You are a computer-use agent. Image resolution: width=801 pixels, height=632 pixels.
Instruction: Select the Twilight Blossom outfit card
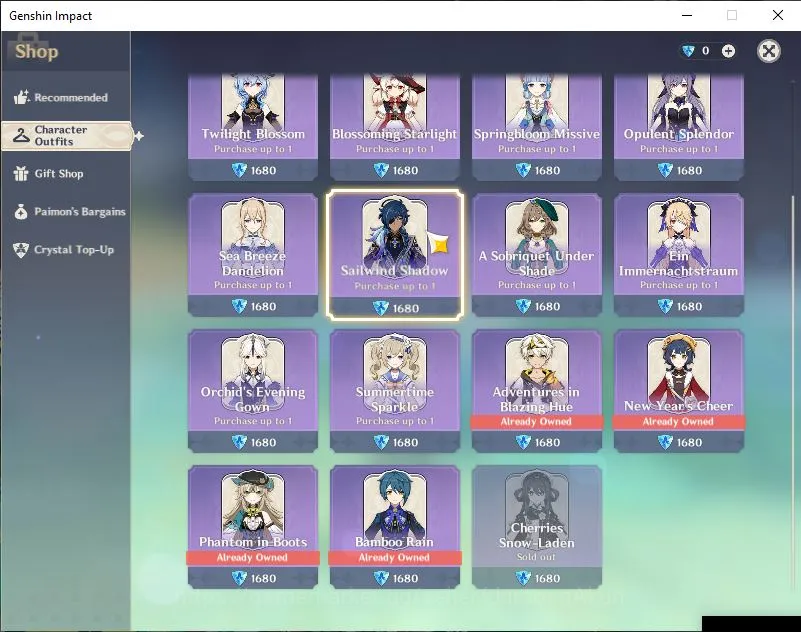253,127
